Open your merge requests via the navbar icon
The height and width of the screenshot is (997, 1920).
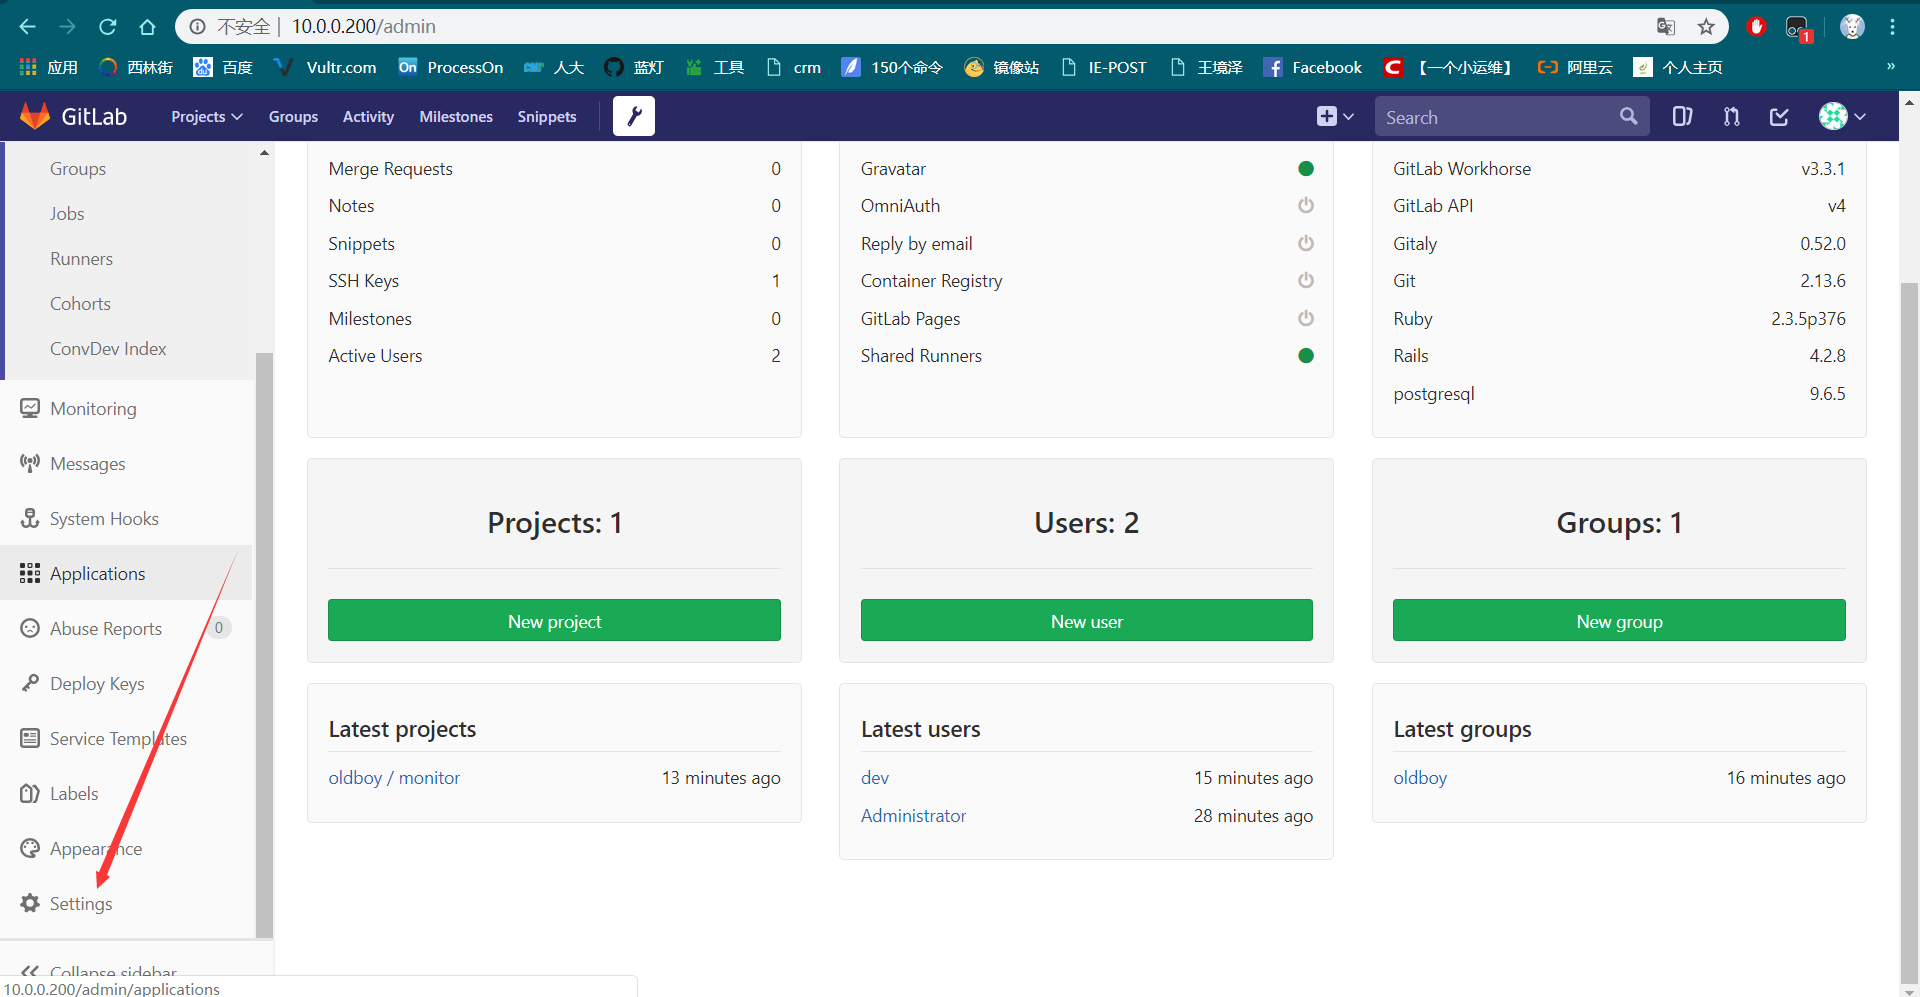click(x=1731, y=116)
